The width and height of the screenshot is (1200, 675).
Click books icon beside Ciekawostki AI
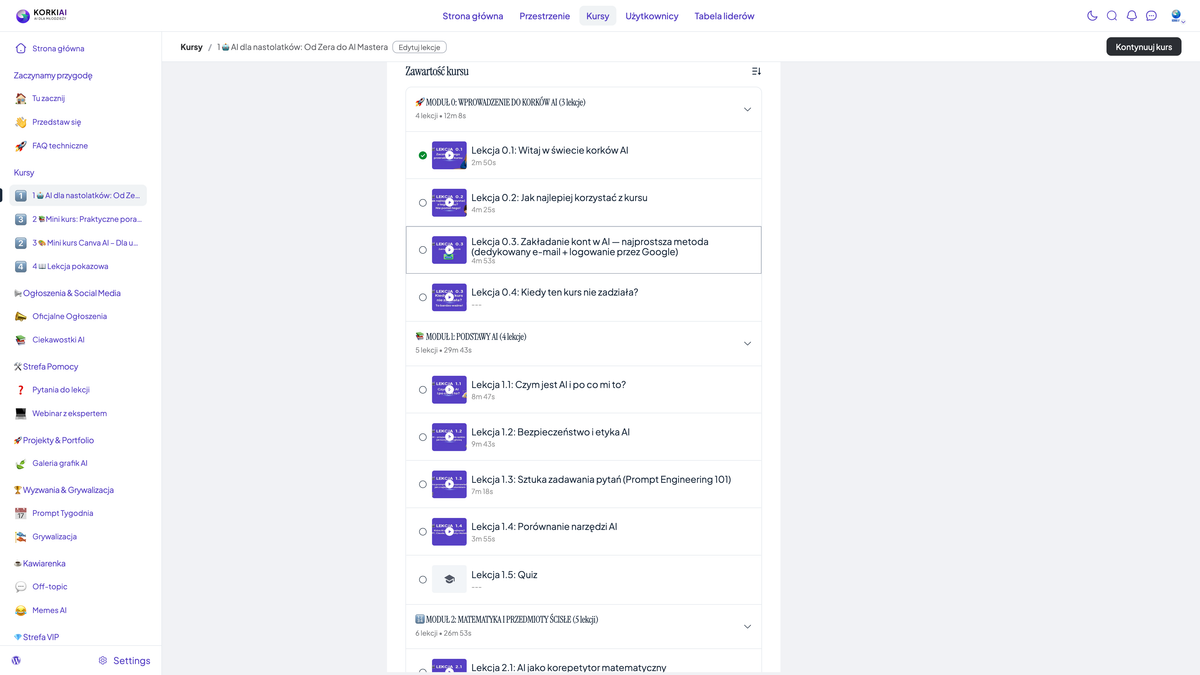coord(21,340)
